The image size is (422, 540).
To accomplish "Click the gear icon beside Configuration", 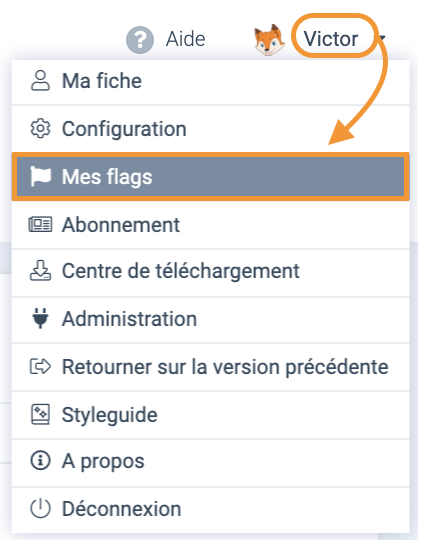I will tap(40, 129).
